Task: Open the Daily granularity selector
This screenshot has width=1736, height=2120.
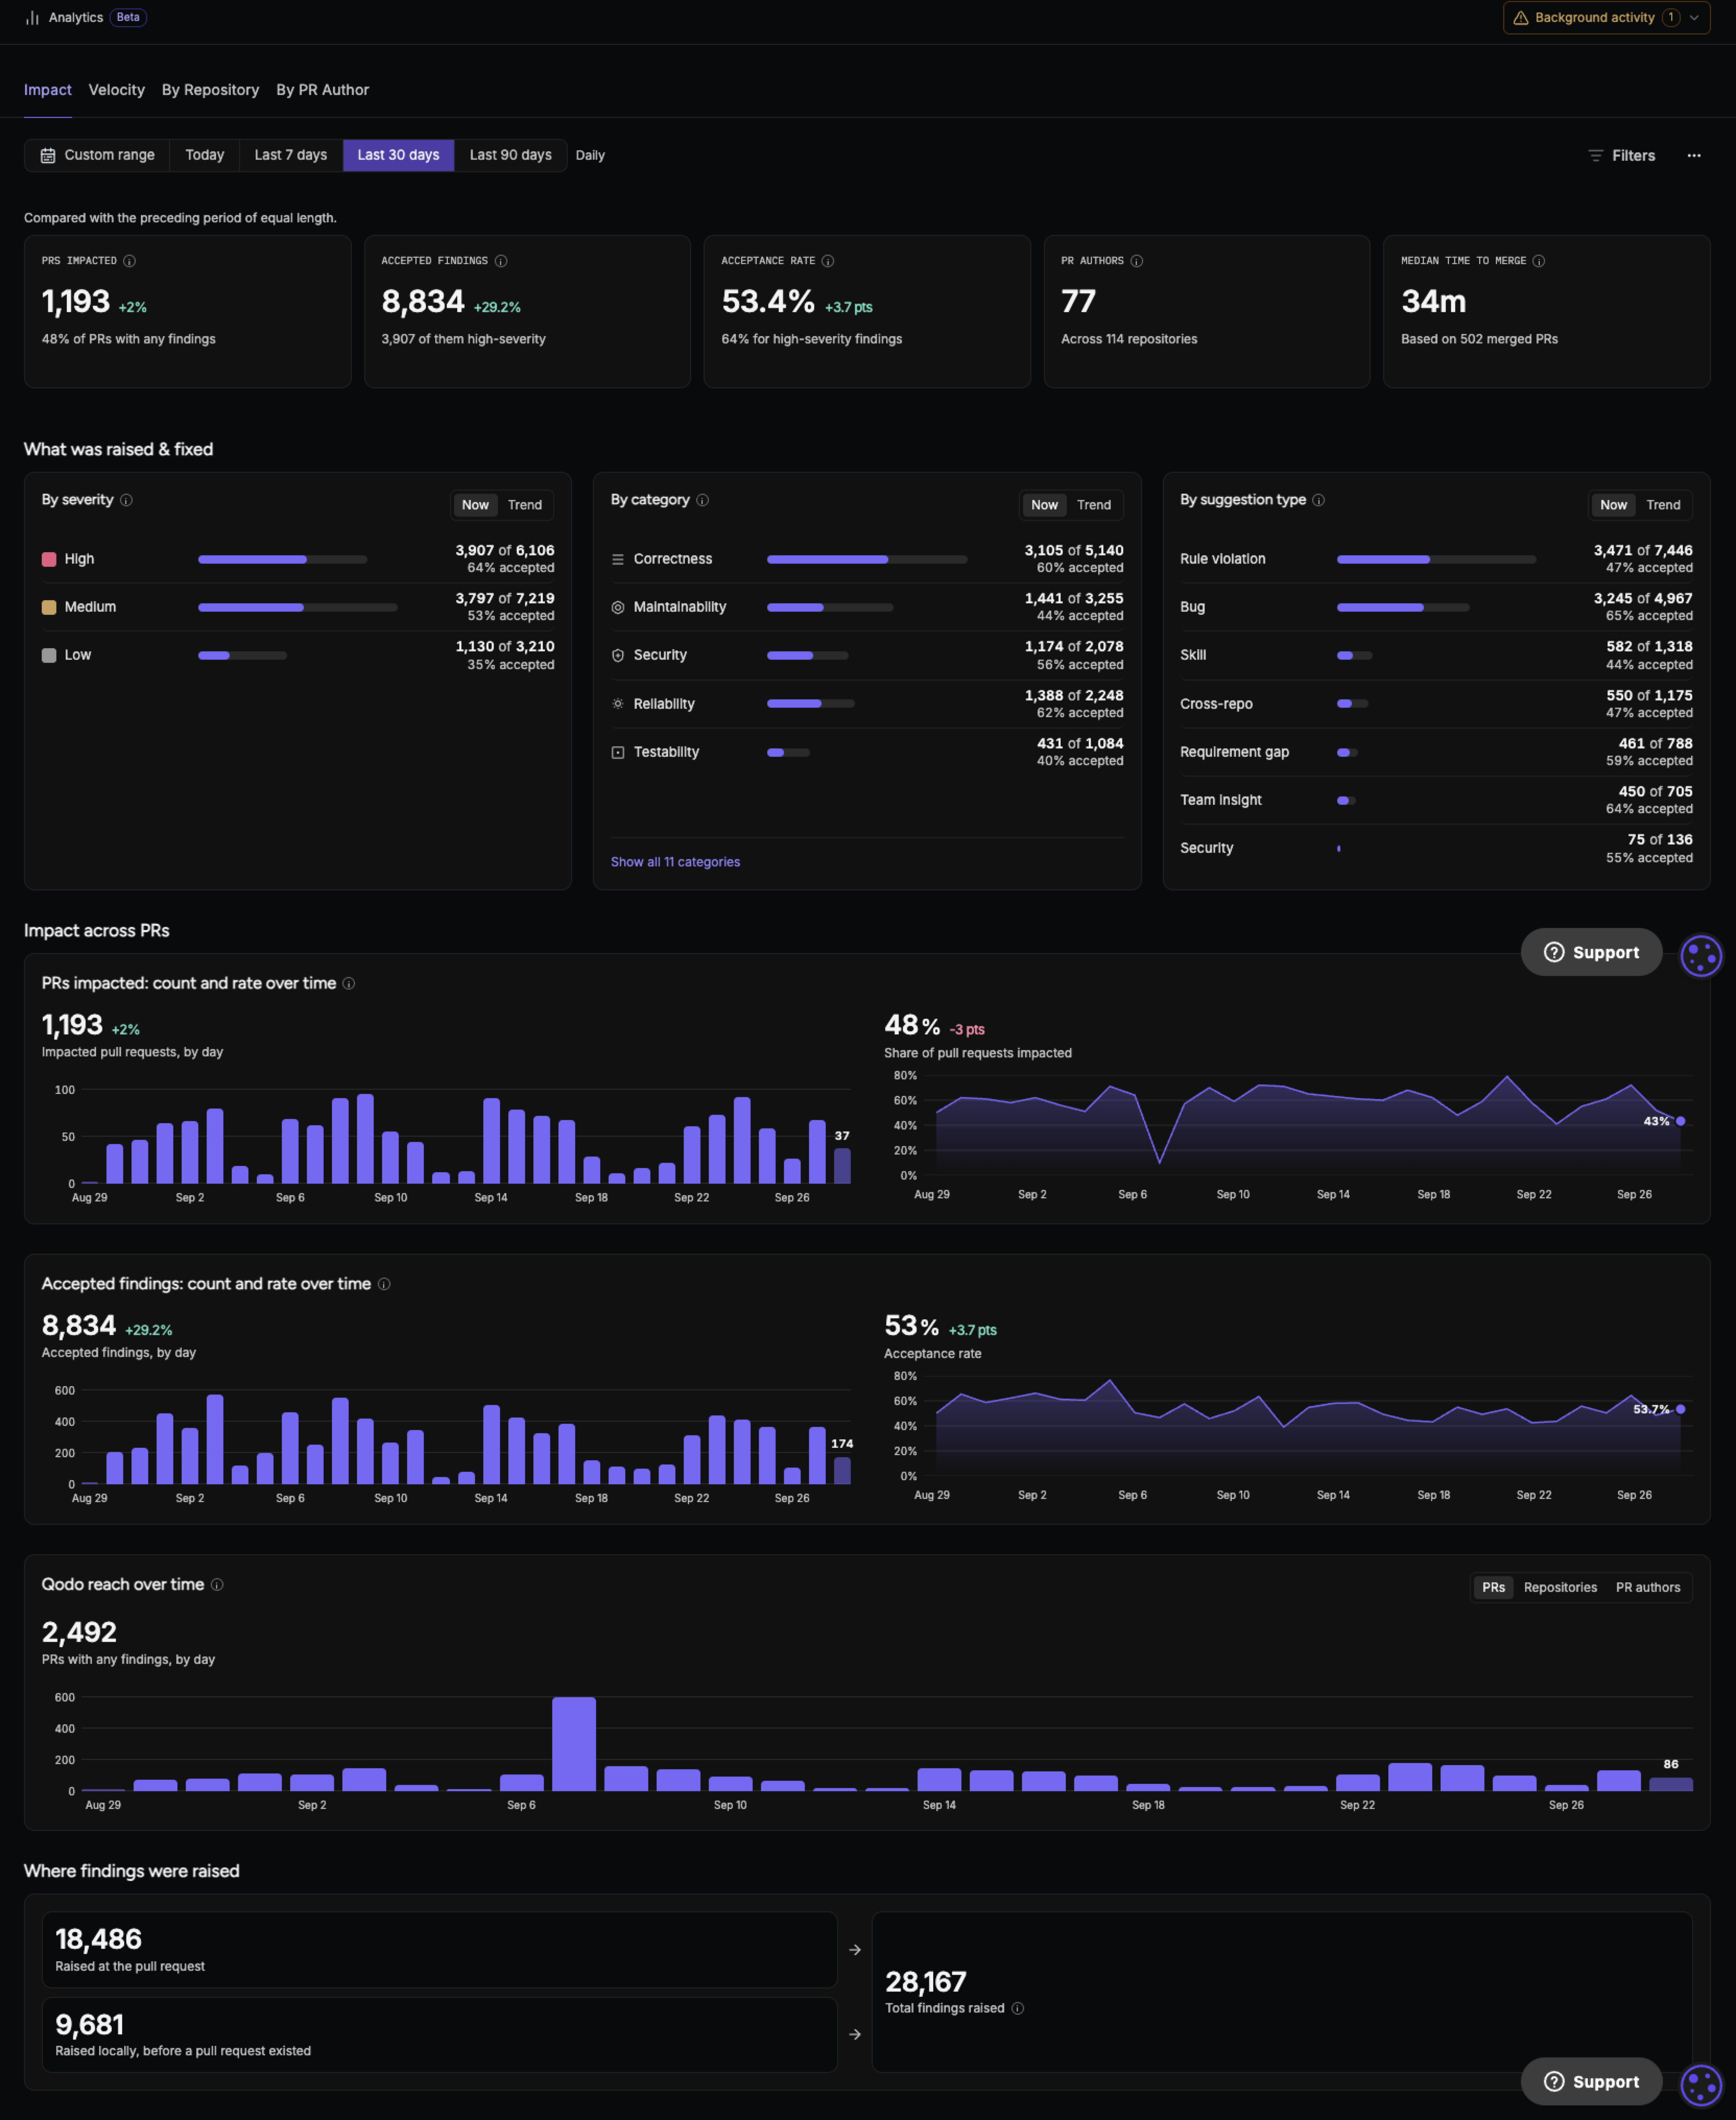Action: tap(590, 155)
